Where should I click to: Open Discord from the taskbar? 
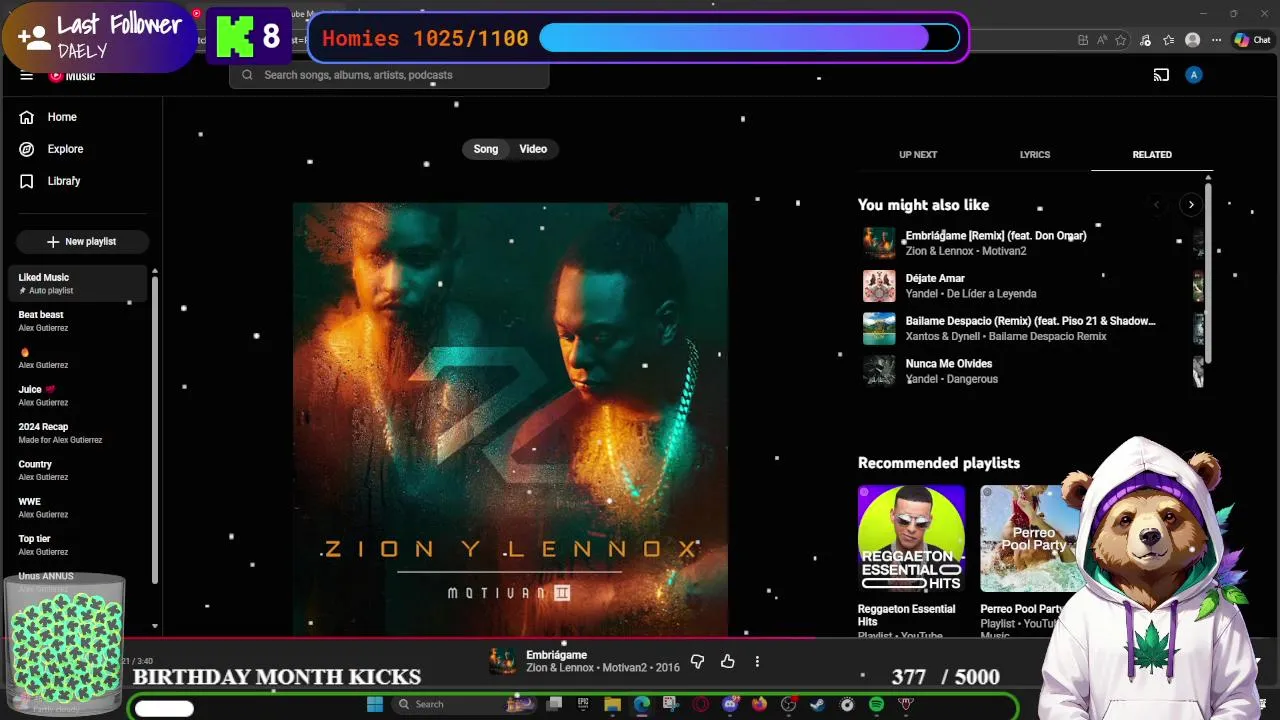click(730, 704)
